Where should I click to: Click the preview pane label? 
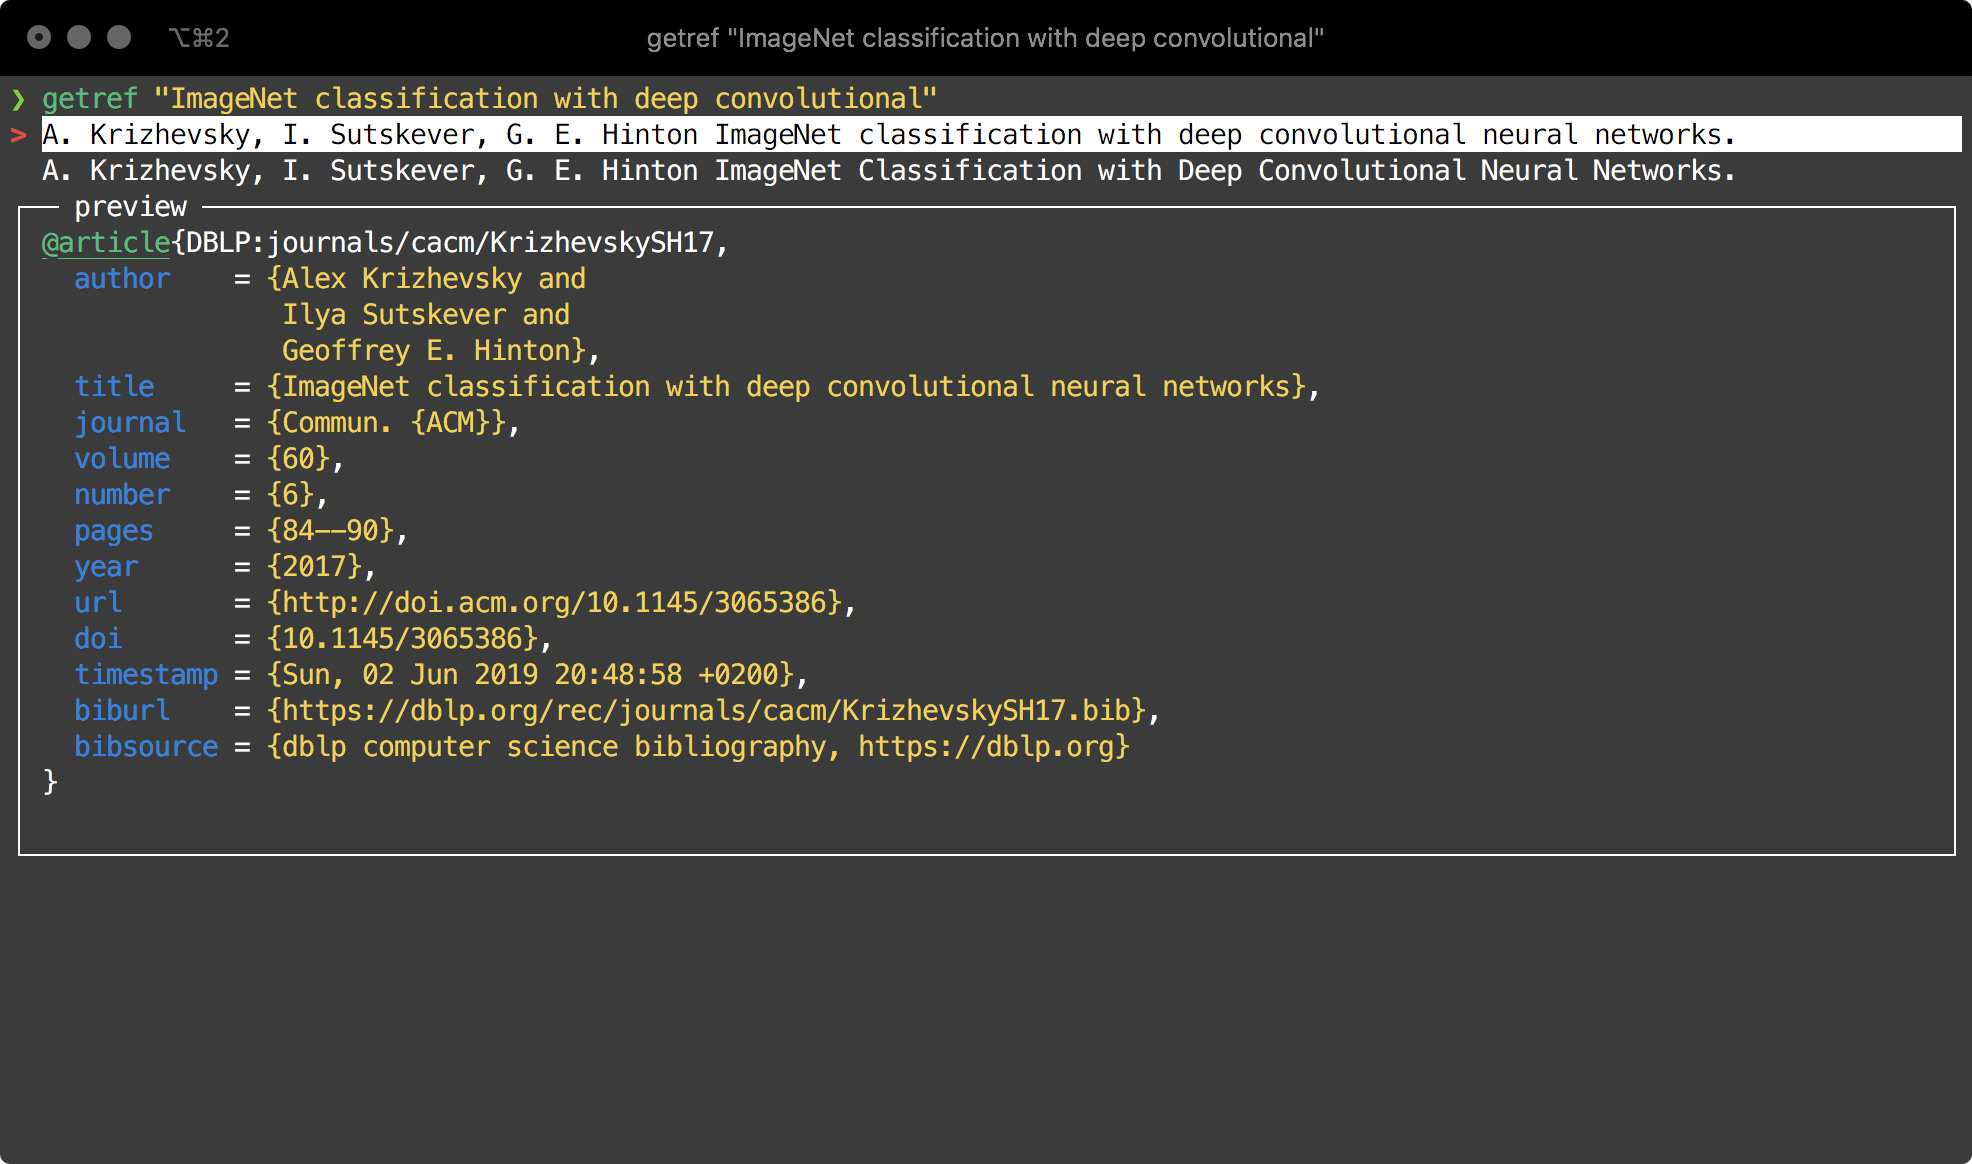point(130,207)
